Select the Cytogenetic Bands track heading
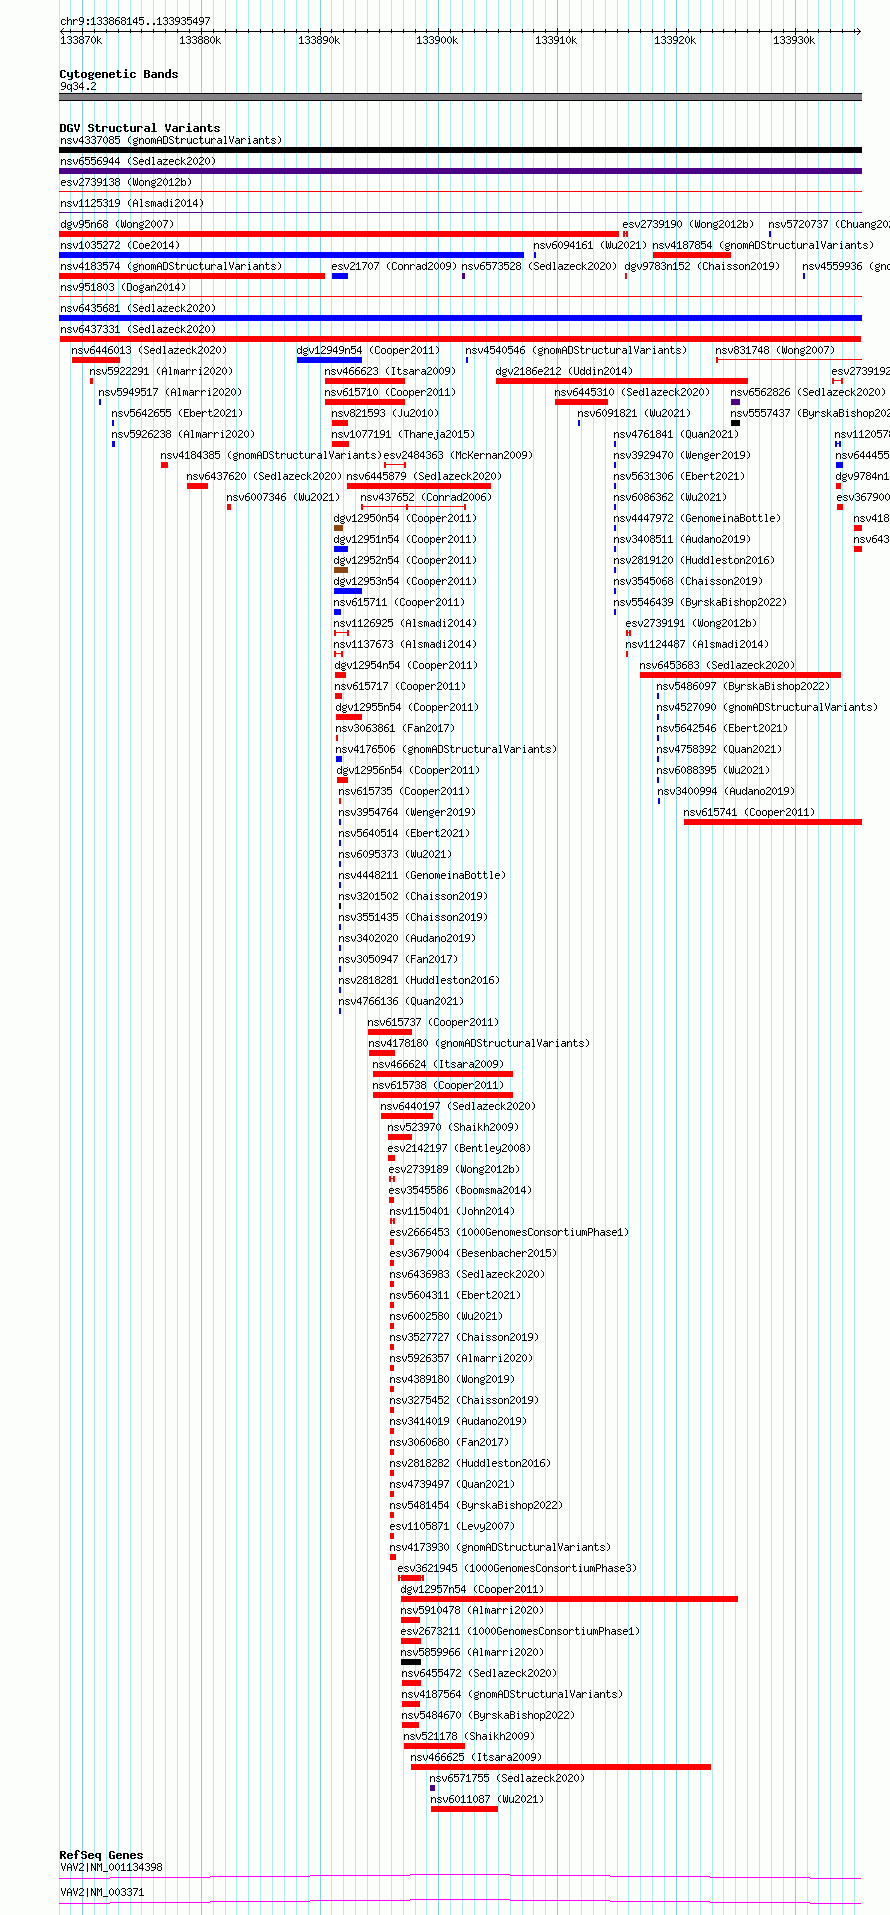This screenshot has width=890, height=1915. point(119,74)
